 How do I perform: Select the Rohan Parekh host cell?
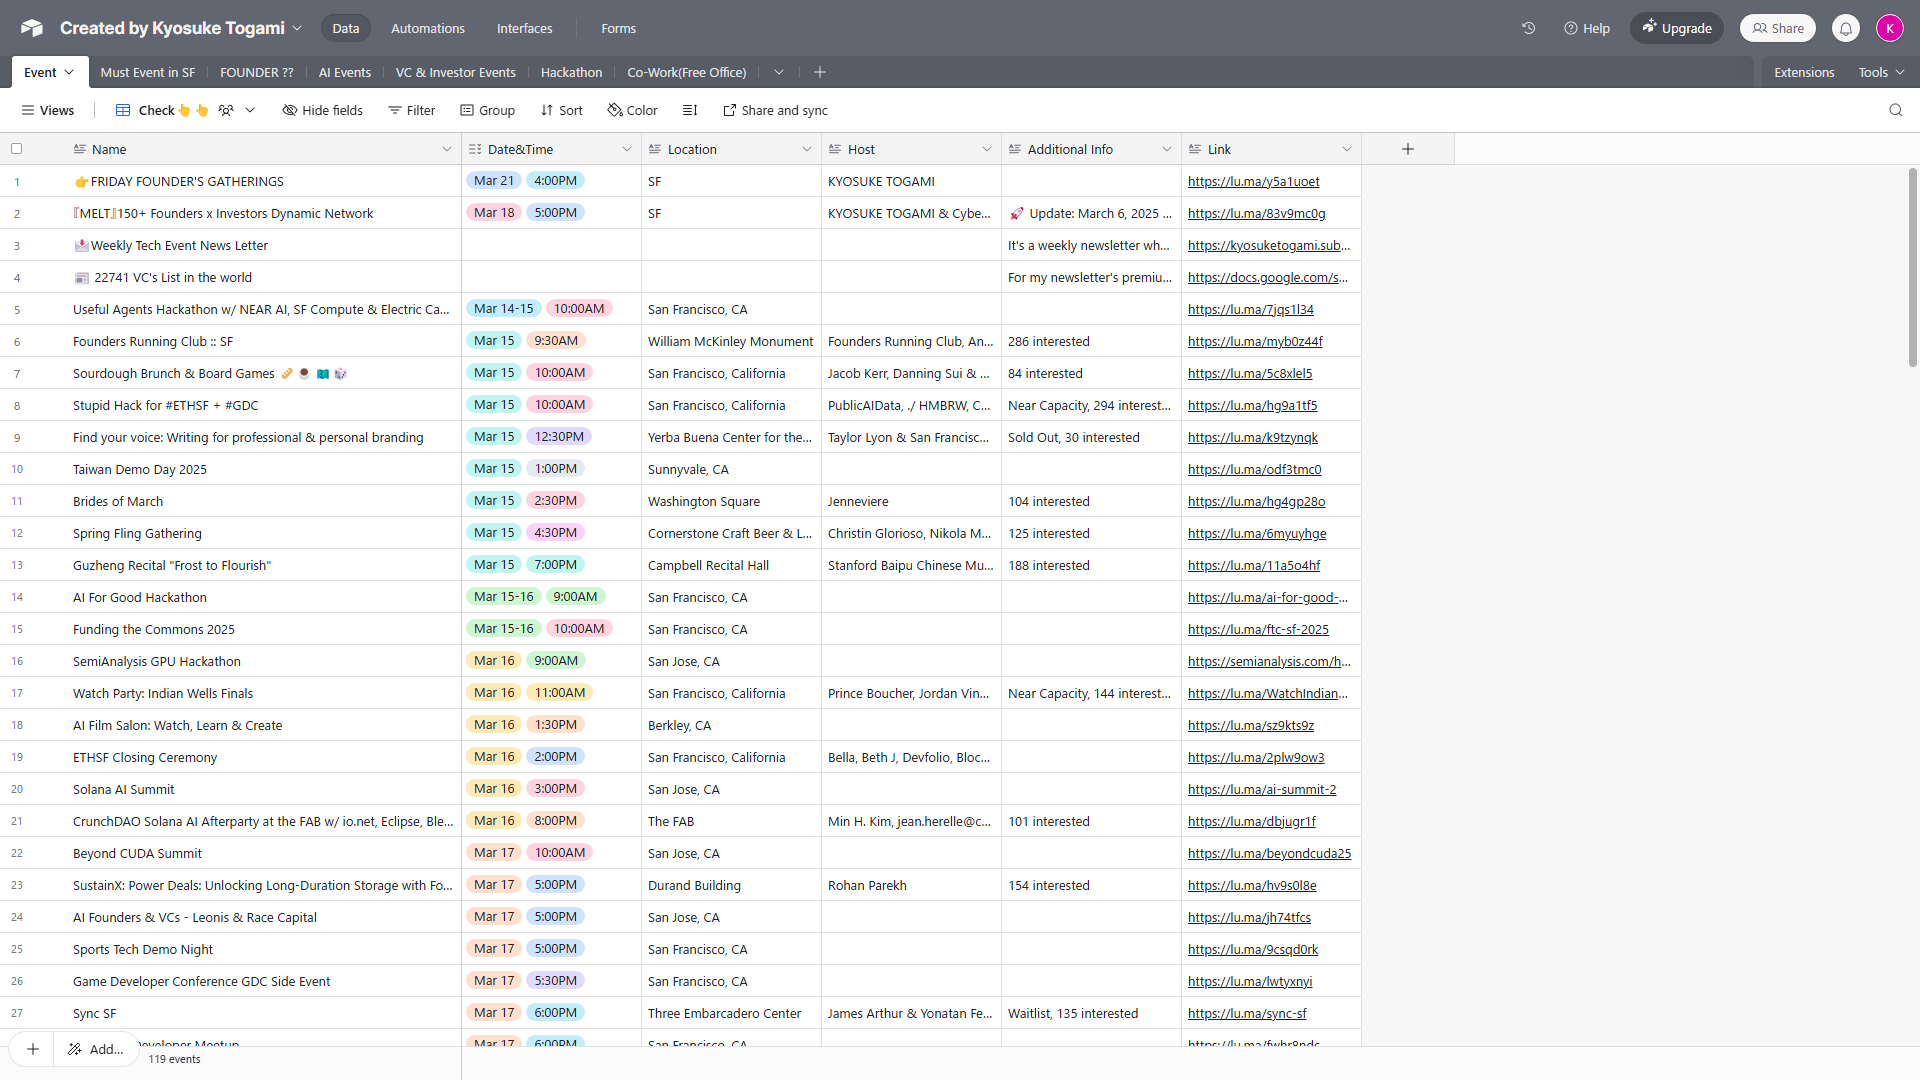click(911, 885)
